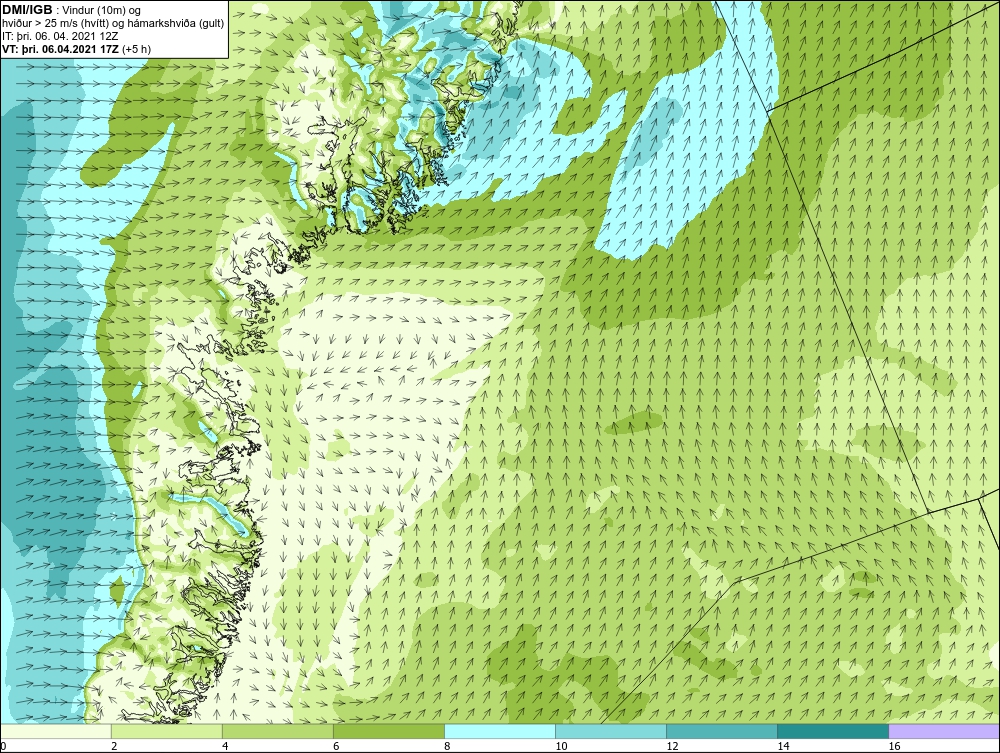Click the legend scale label 10
Screen dimensions: 1000x753
point(561,746)
